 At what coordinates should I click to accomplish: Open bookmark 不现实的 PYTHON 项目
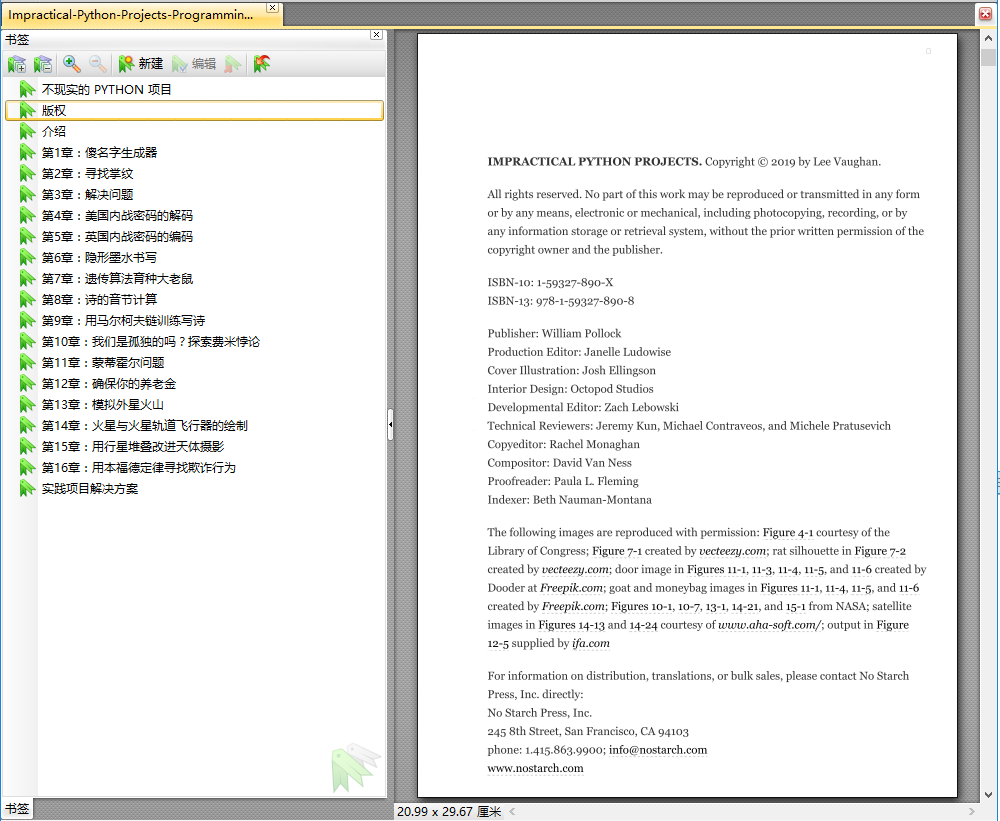coord(107,89)
